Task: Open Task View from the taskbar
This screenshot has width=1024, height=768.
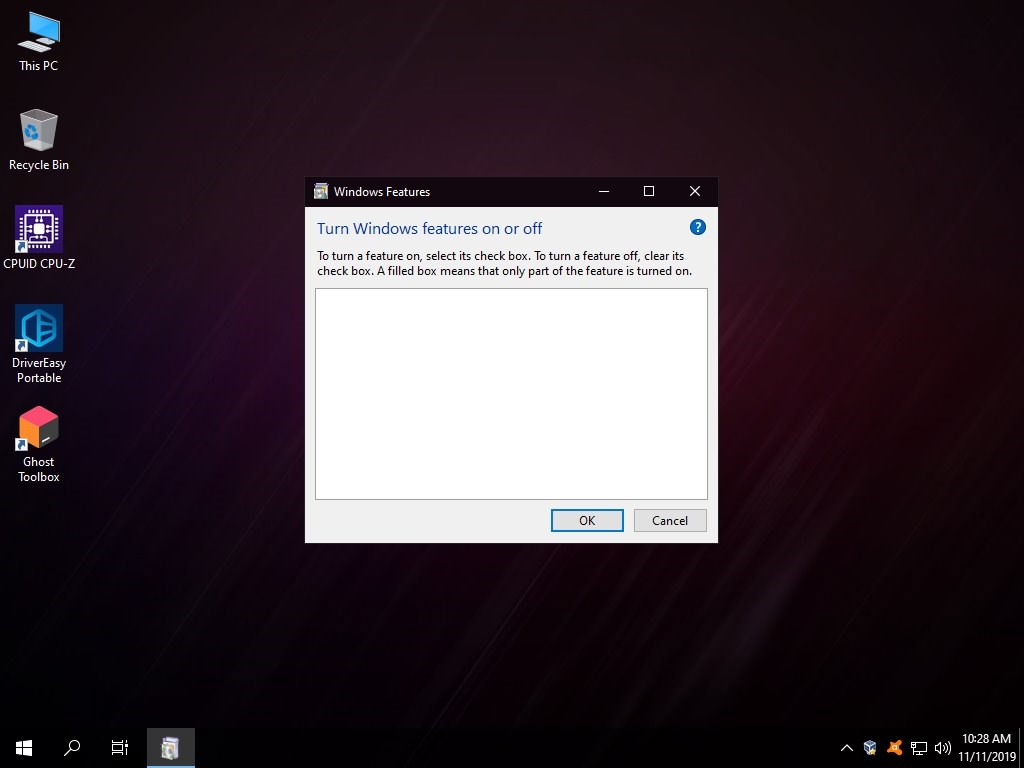Action: click(119, 747)
